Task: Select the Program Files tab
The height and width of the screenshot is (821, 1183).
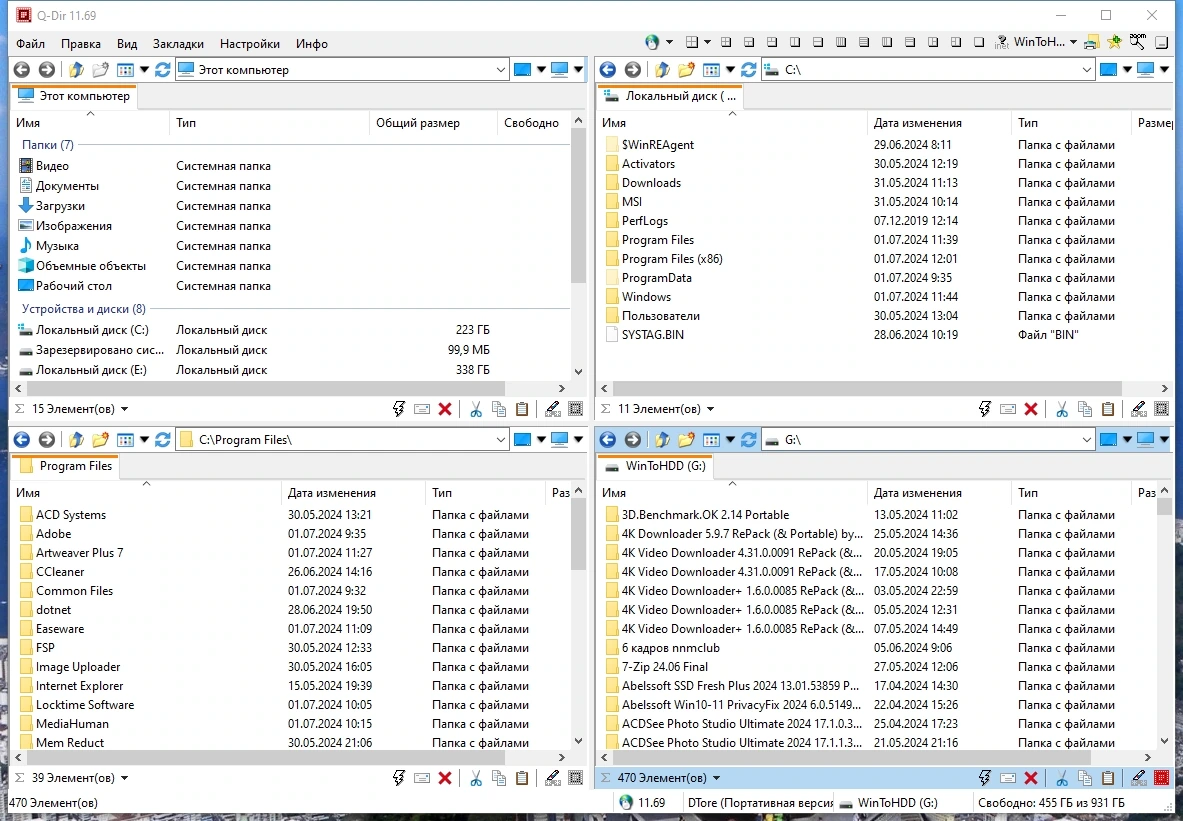Action: 66,466
